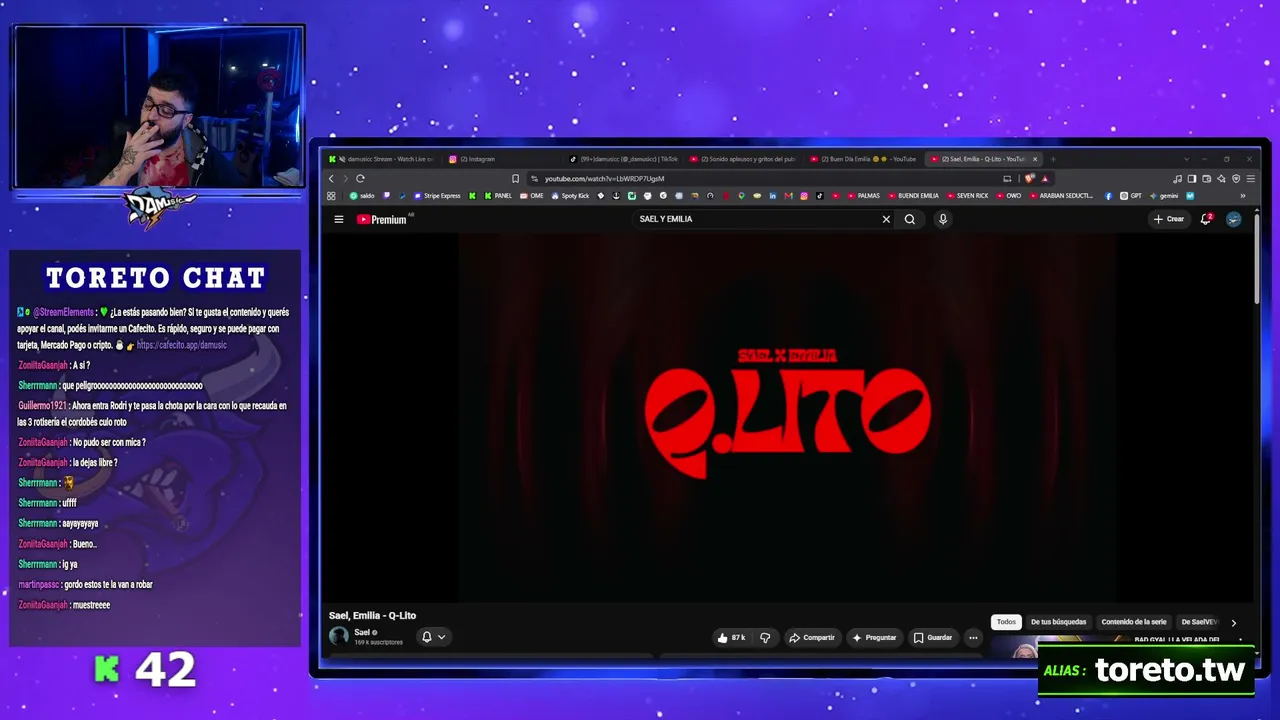This screenshot has width=1280, height=720.
Task: Show next filter chips with the arrow
Action: click(1234, 622)
